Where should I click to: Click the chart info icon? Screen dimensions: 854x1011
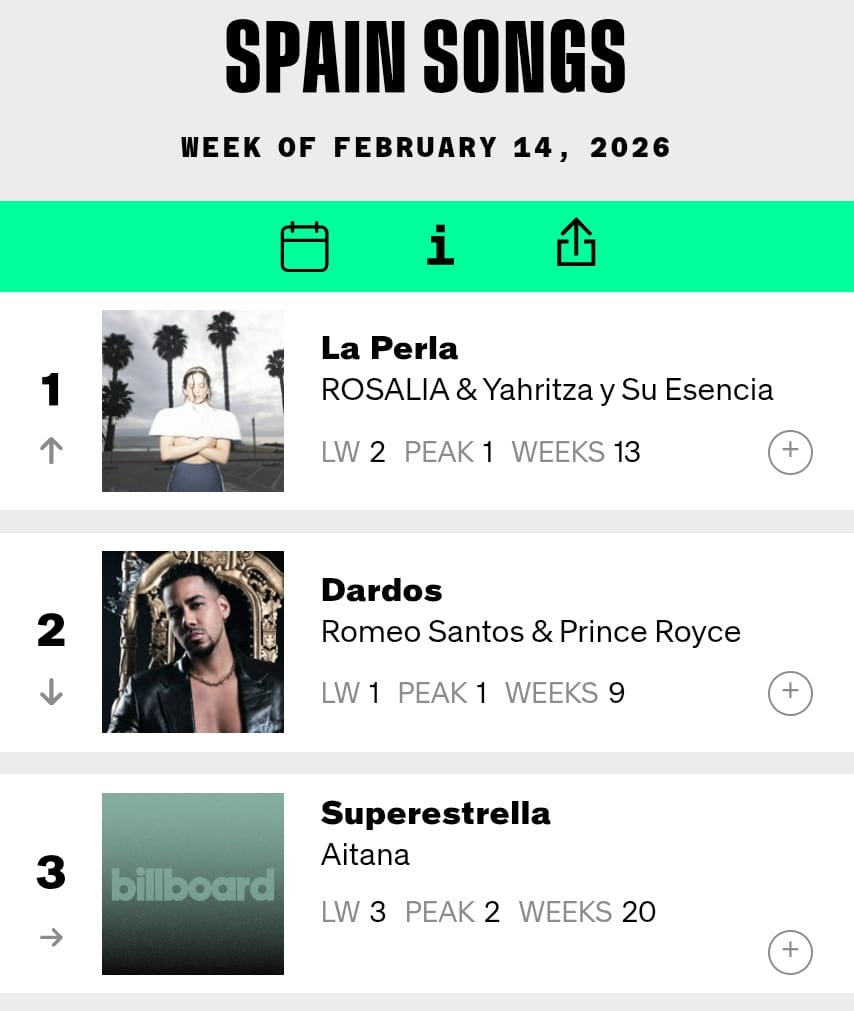click(440, 245)
